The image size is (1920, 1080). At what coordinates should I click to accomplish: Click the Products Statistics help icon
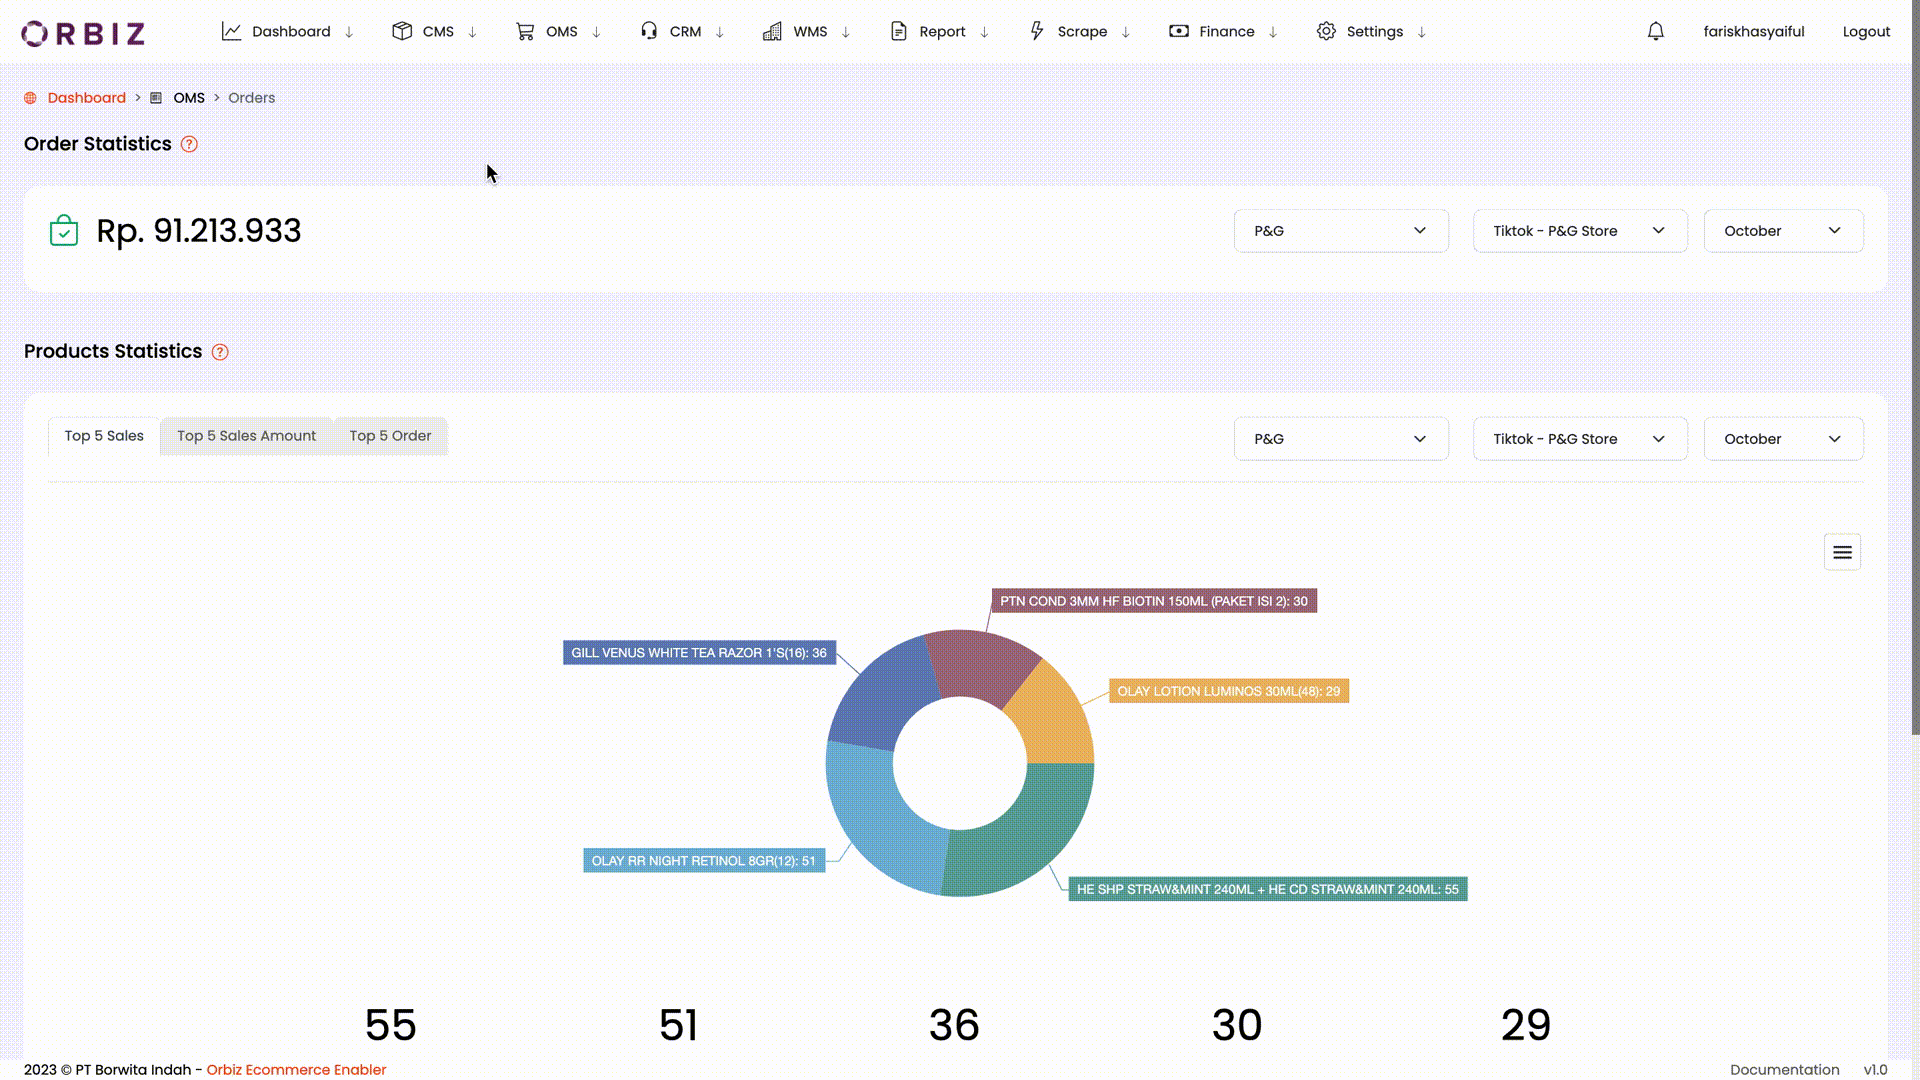pyautogui.click(x=220, y=352)
